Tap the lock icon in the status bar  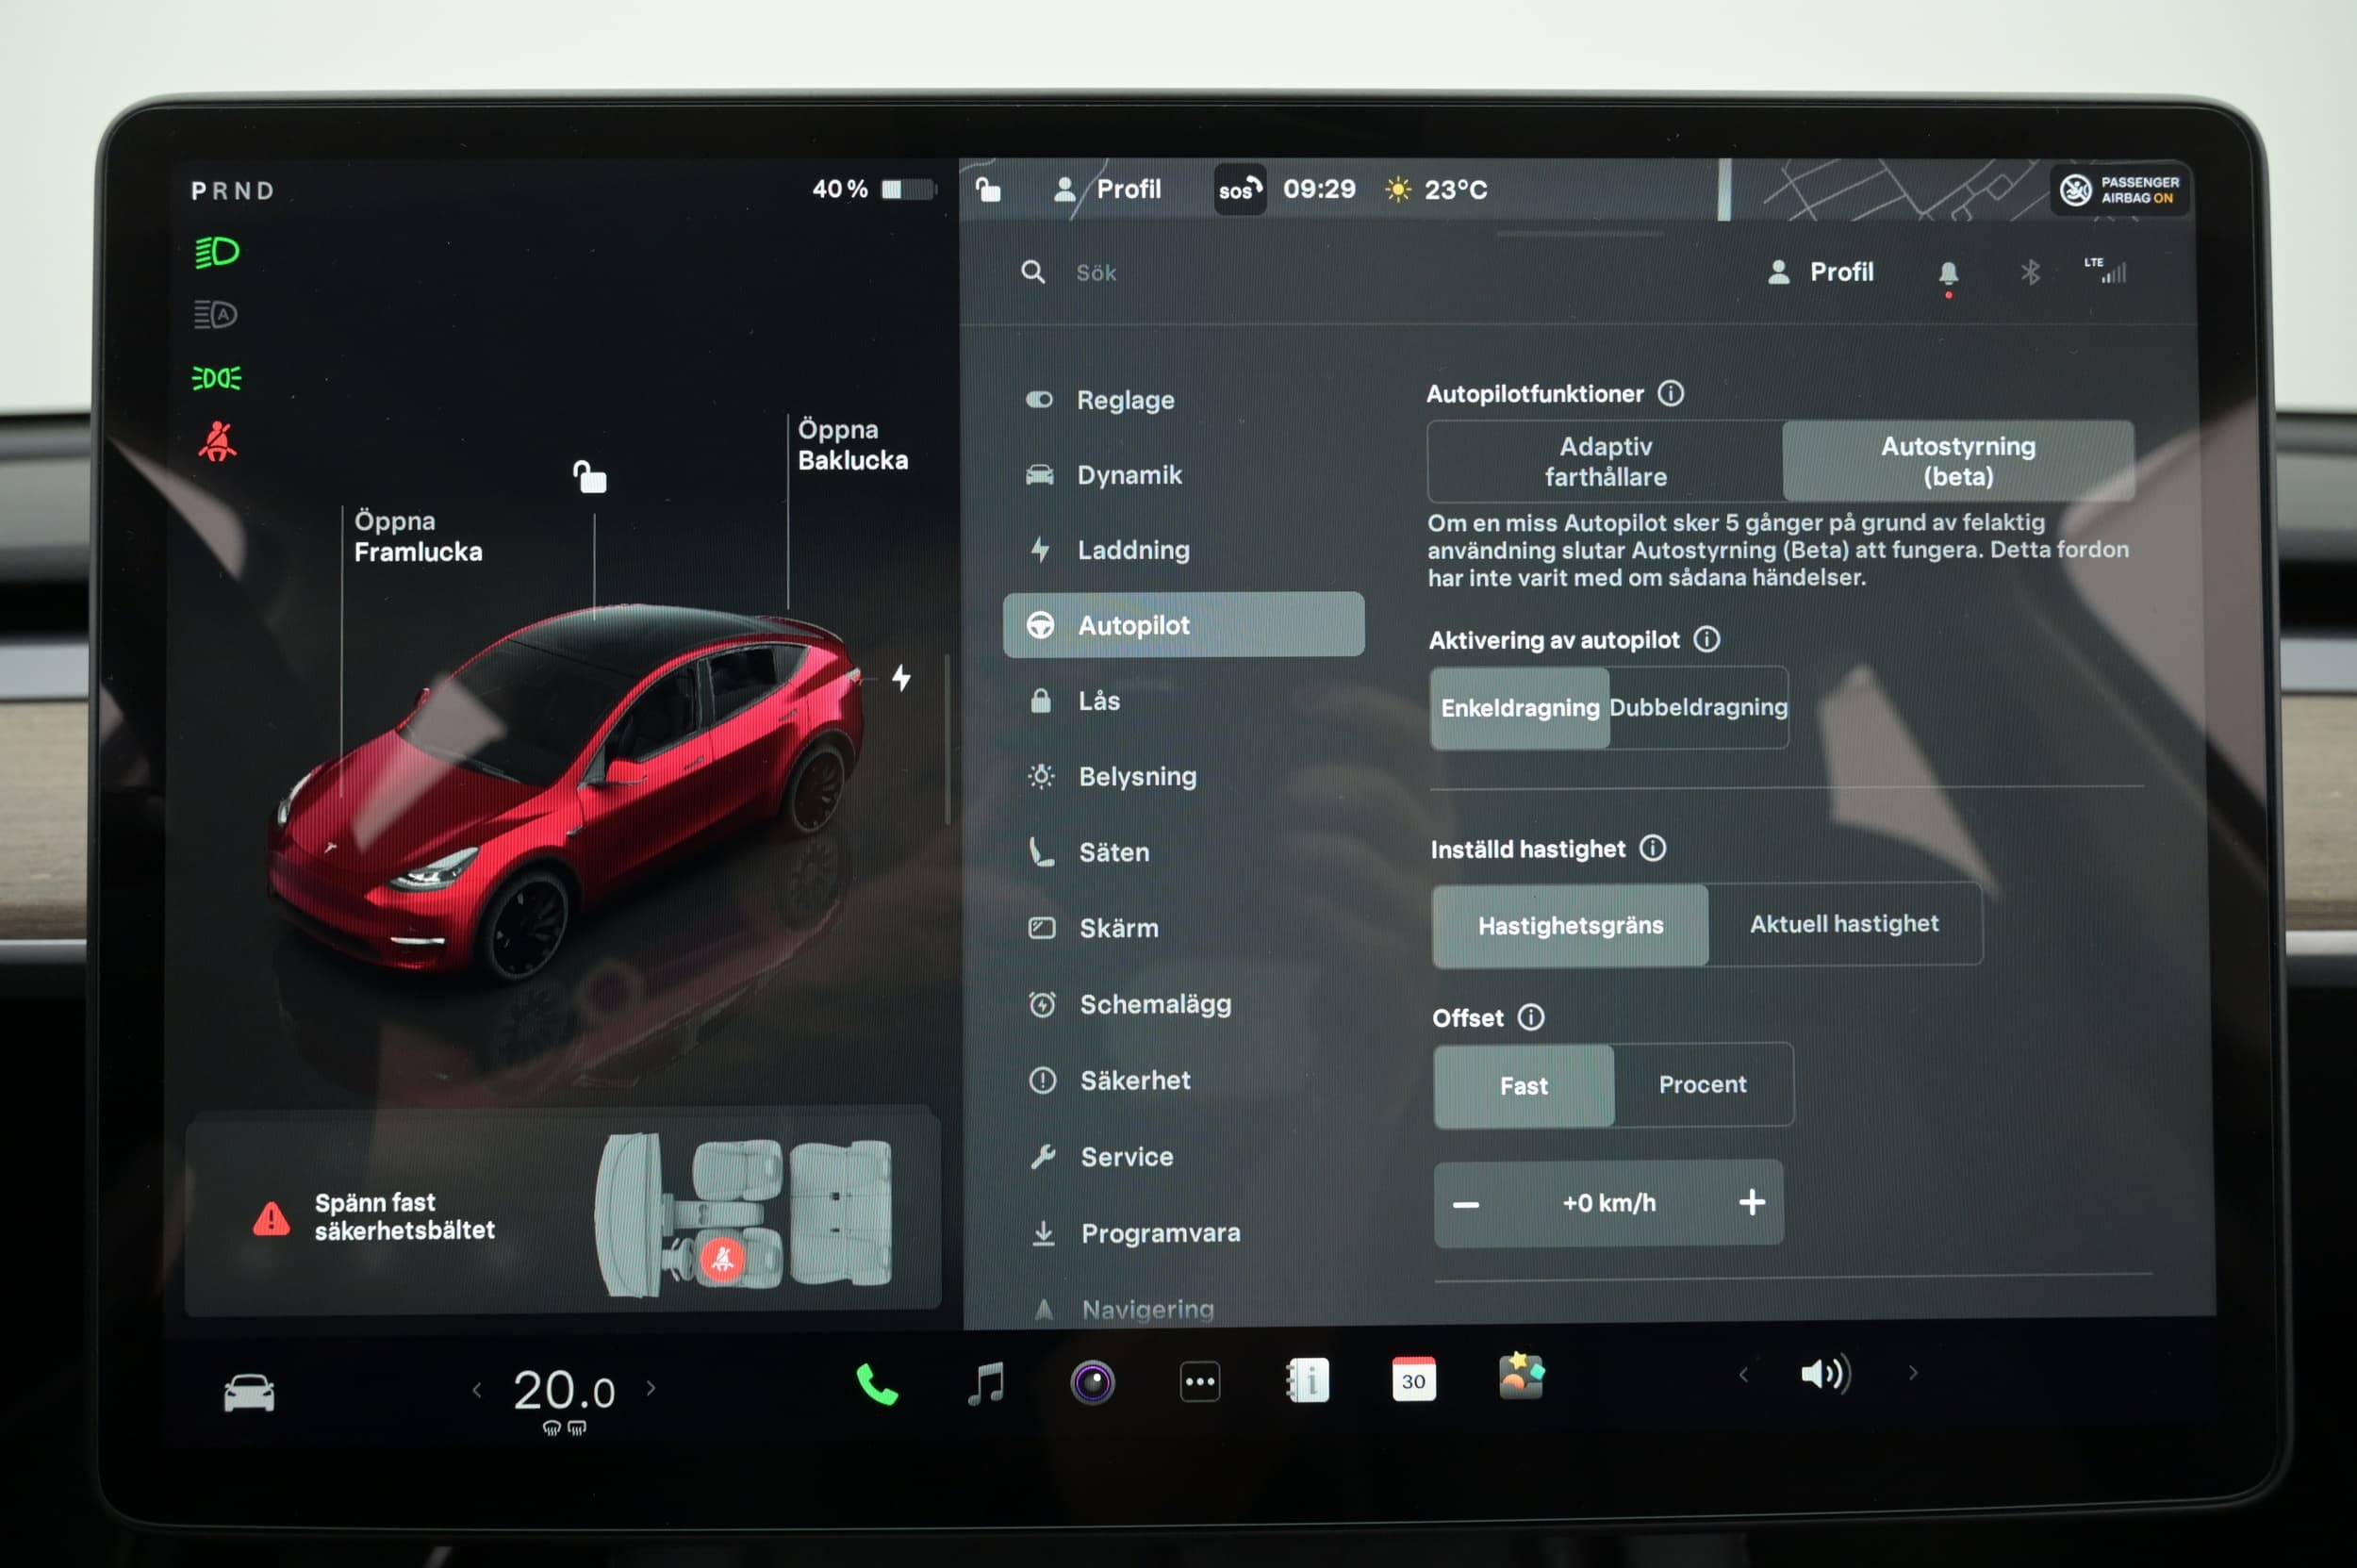pyautogui.click(x=988, y=189)
